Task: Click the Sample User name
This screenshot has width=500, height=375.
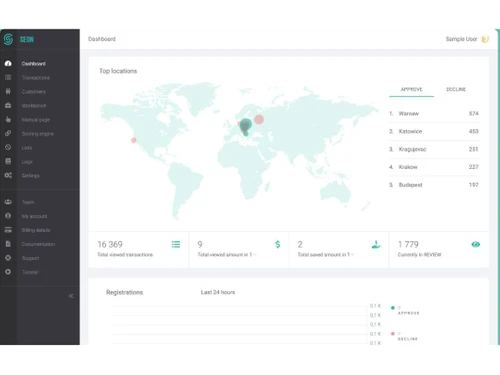Action: pos(461,39)
